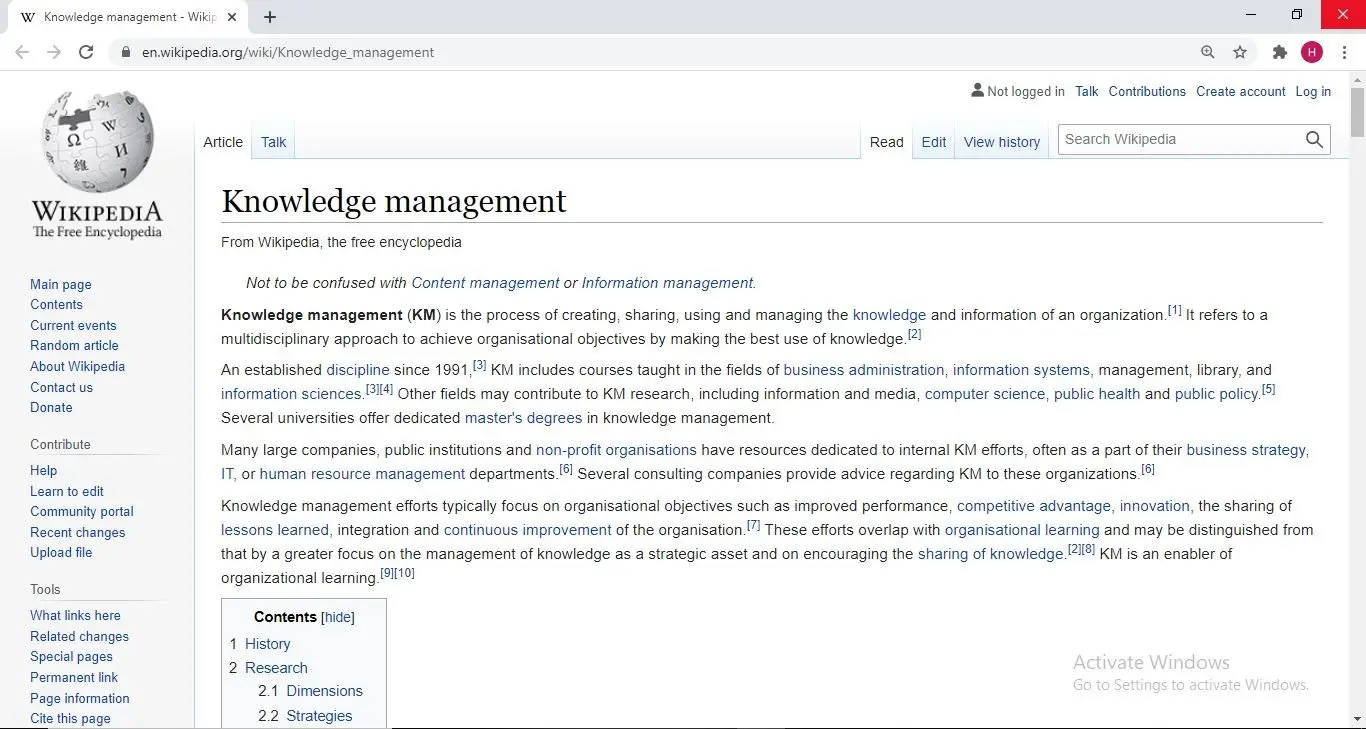Screen dimensions: 1366x729
Task: Go to Main page in sidebar
Action: coord(61,284)
